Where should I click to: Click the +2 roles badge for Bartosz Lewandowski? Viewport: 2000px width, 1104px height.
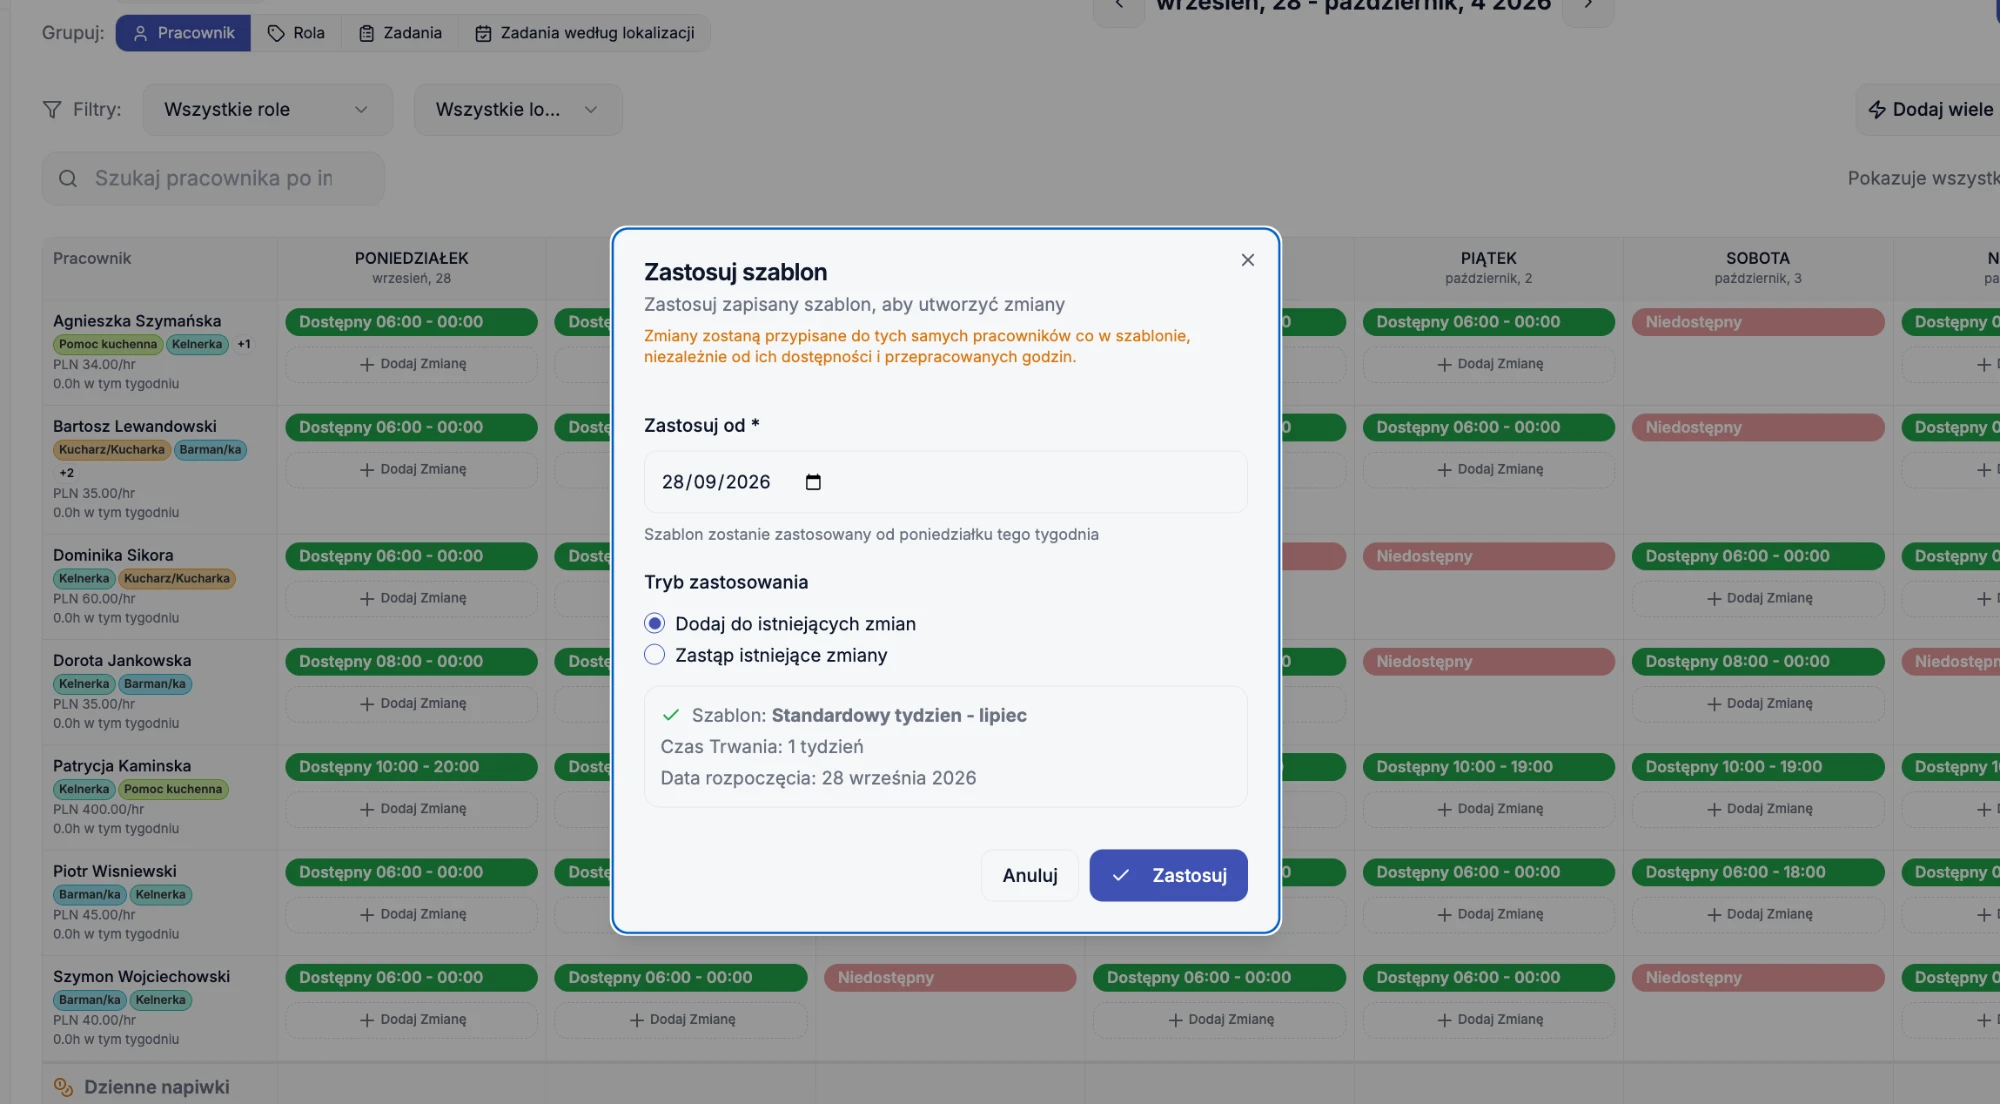coord(66,472)
